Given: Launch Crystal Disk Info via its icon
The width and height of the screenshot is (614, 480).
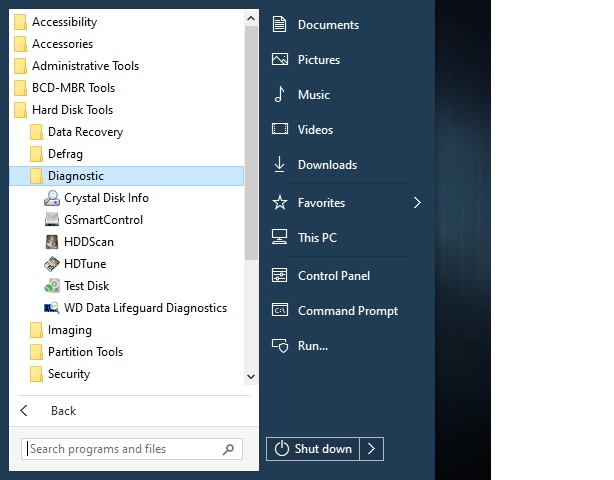Looking at the screenshot, I should [52, 198].
